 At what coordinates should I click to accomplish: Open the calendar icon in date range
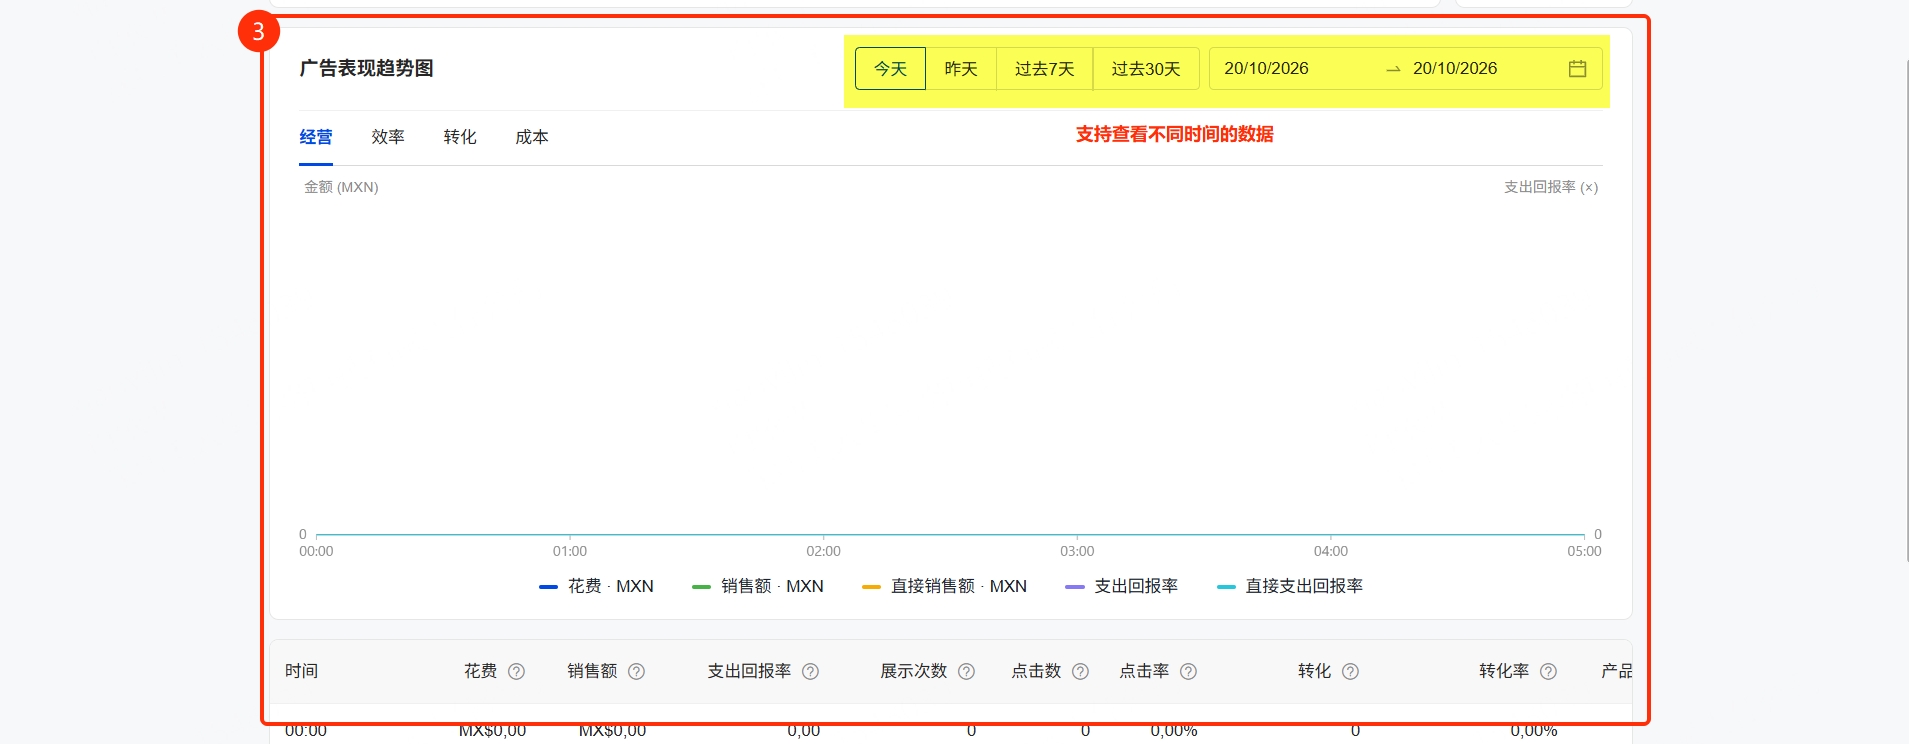point(1577,69)
